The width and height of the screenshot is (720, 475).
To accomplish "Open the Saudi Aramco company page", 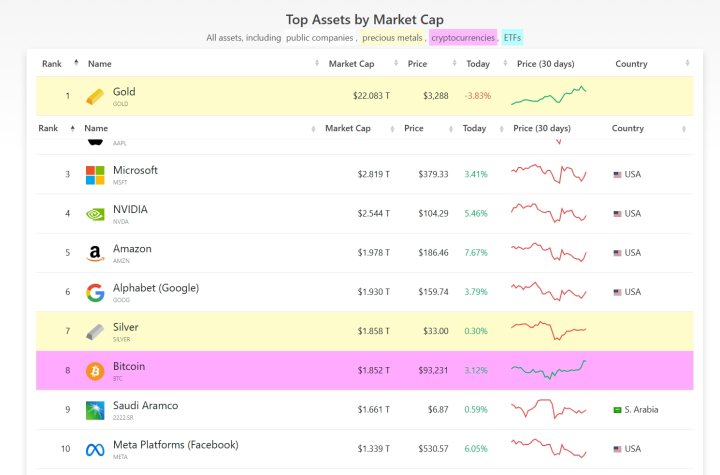I will coord(146,406).
